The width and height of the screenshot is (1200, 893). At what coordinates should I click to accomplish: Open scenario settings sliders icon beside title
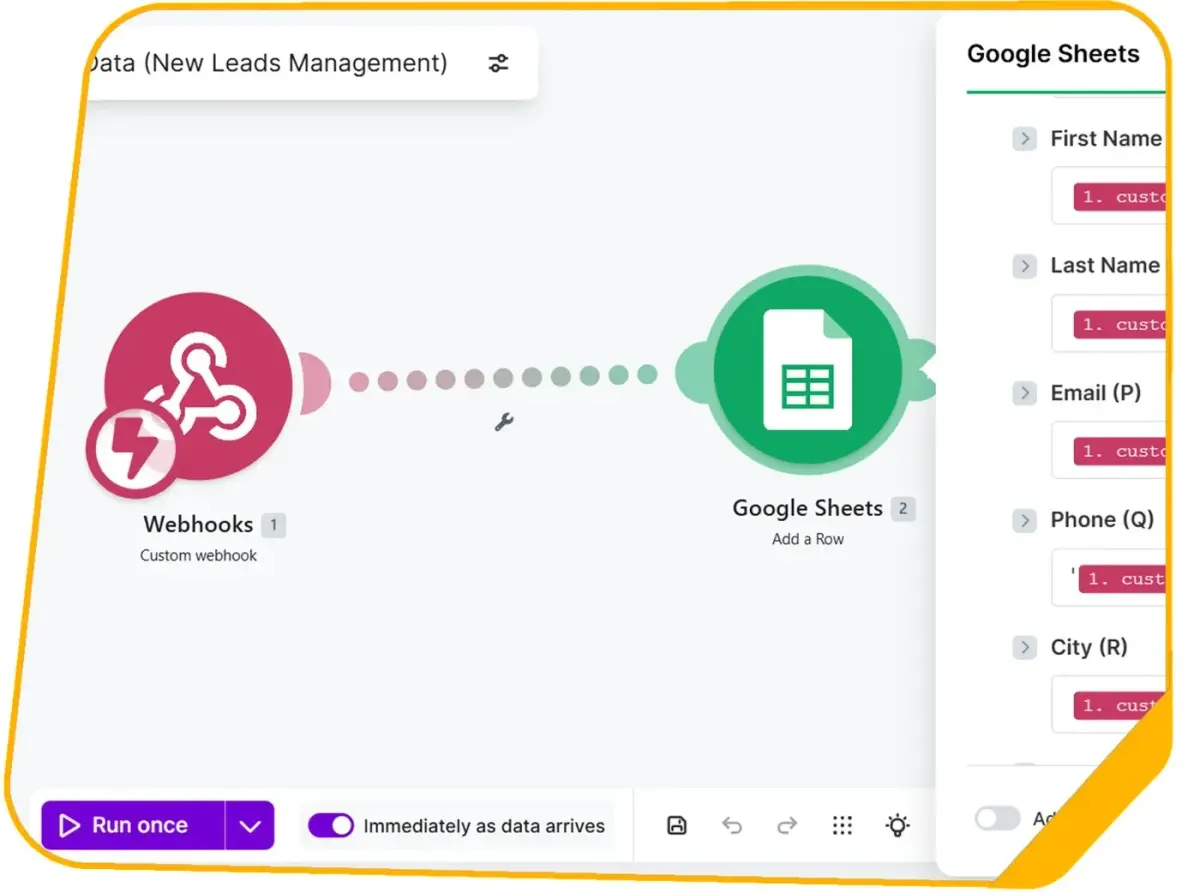point(498,64)
